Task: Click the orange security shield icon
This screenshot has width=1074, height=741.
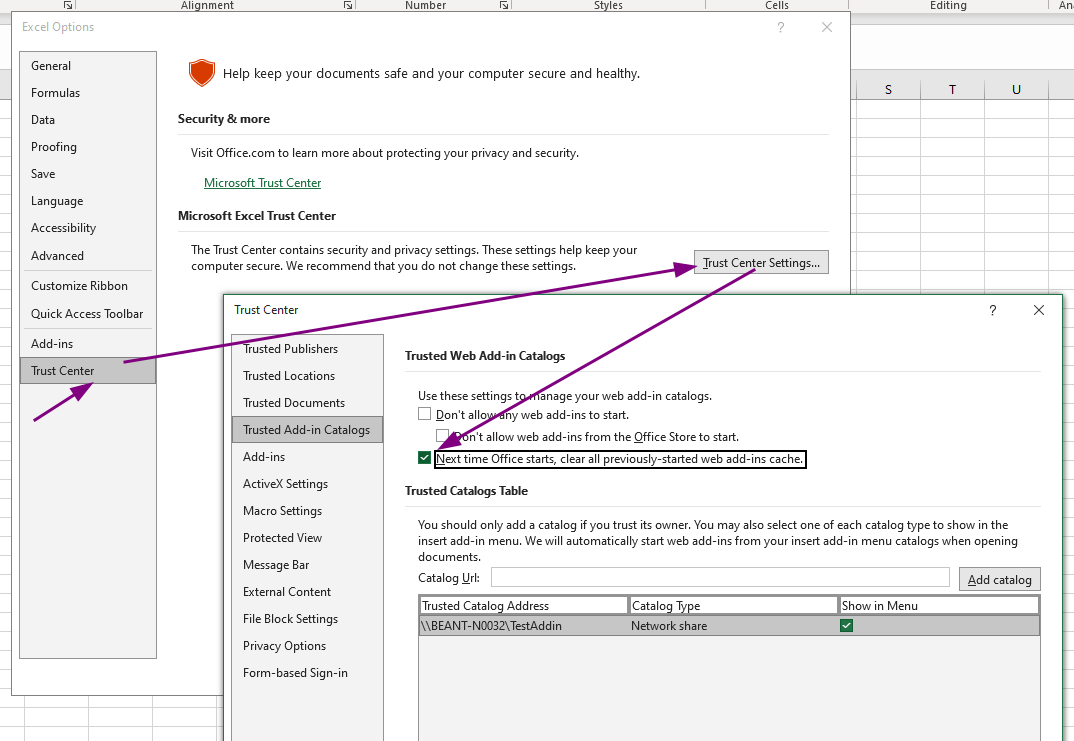Action: (x=202, y=73)
